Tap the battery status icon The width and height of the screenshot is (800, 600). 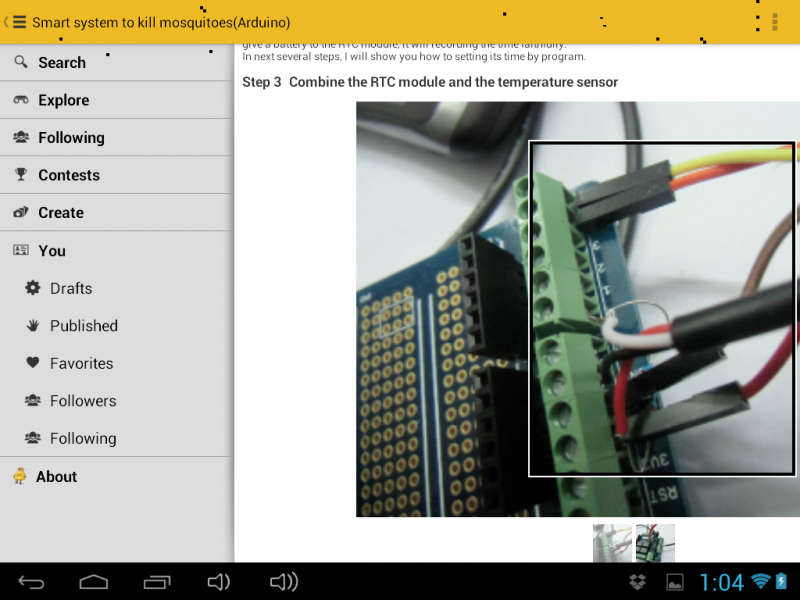781,581
